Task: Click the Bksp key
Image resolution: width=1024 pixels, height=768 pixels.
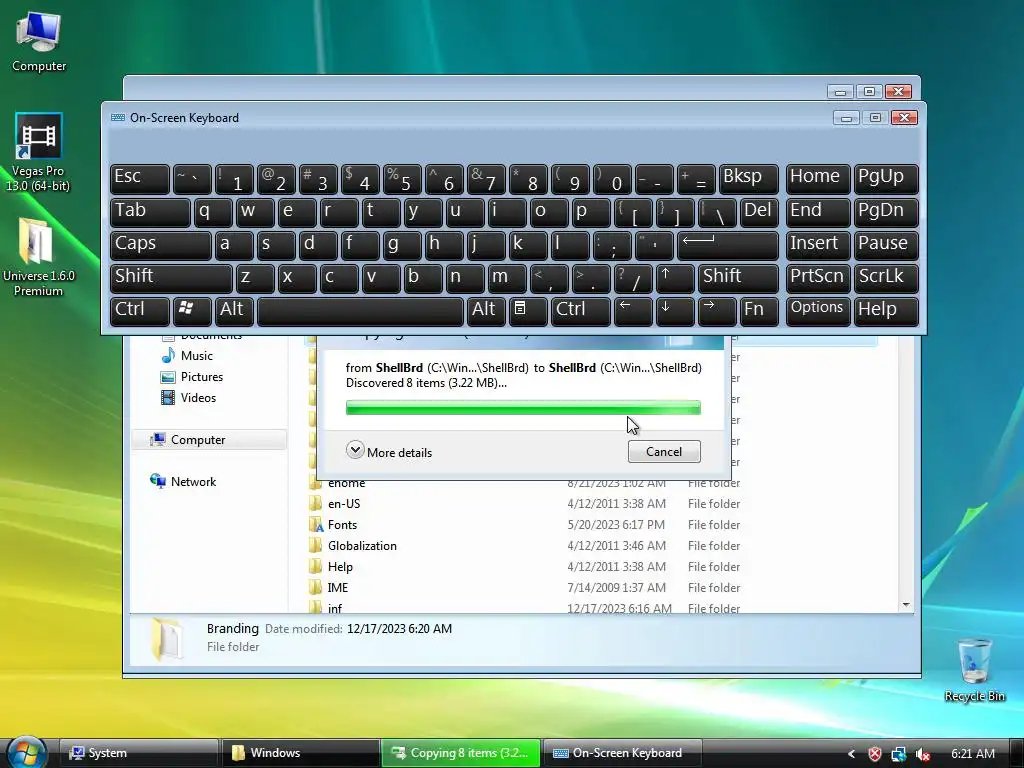Action: 748,179
